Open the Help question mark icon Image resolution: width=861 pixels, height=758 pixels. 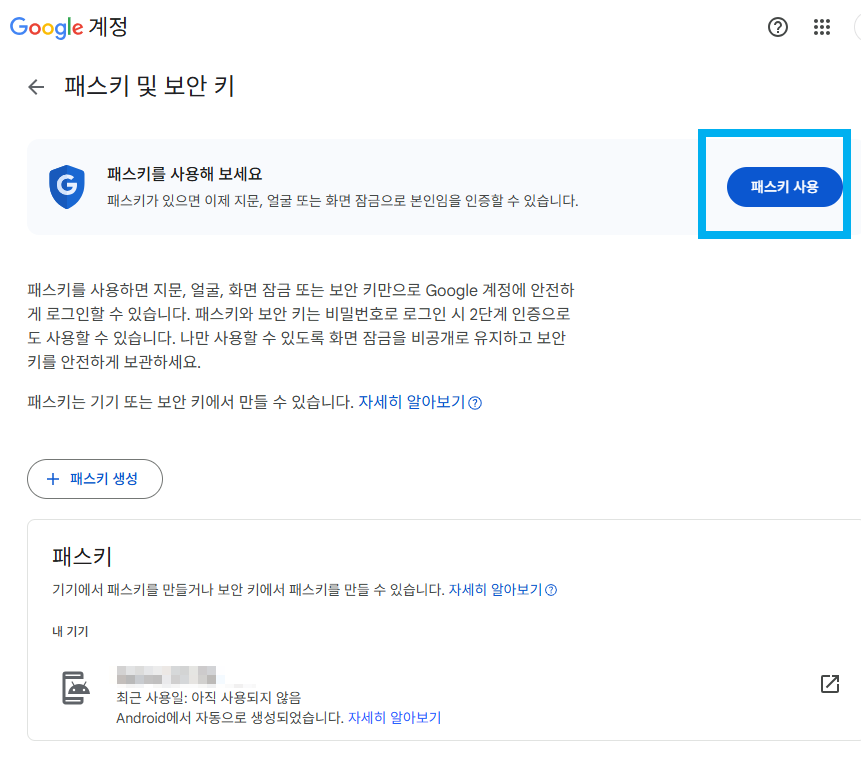tap(778, 27)
